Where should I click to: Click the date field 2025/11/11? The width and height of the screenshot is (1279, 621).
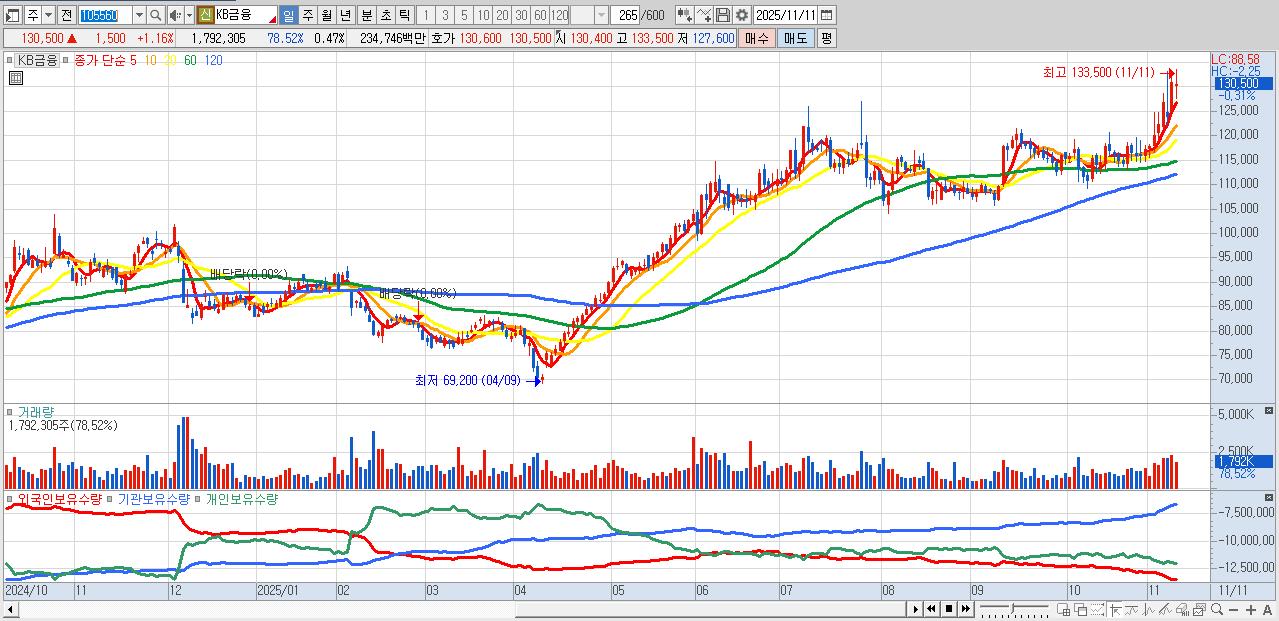tap(785, 16)
